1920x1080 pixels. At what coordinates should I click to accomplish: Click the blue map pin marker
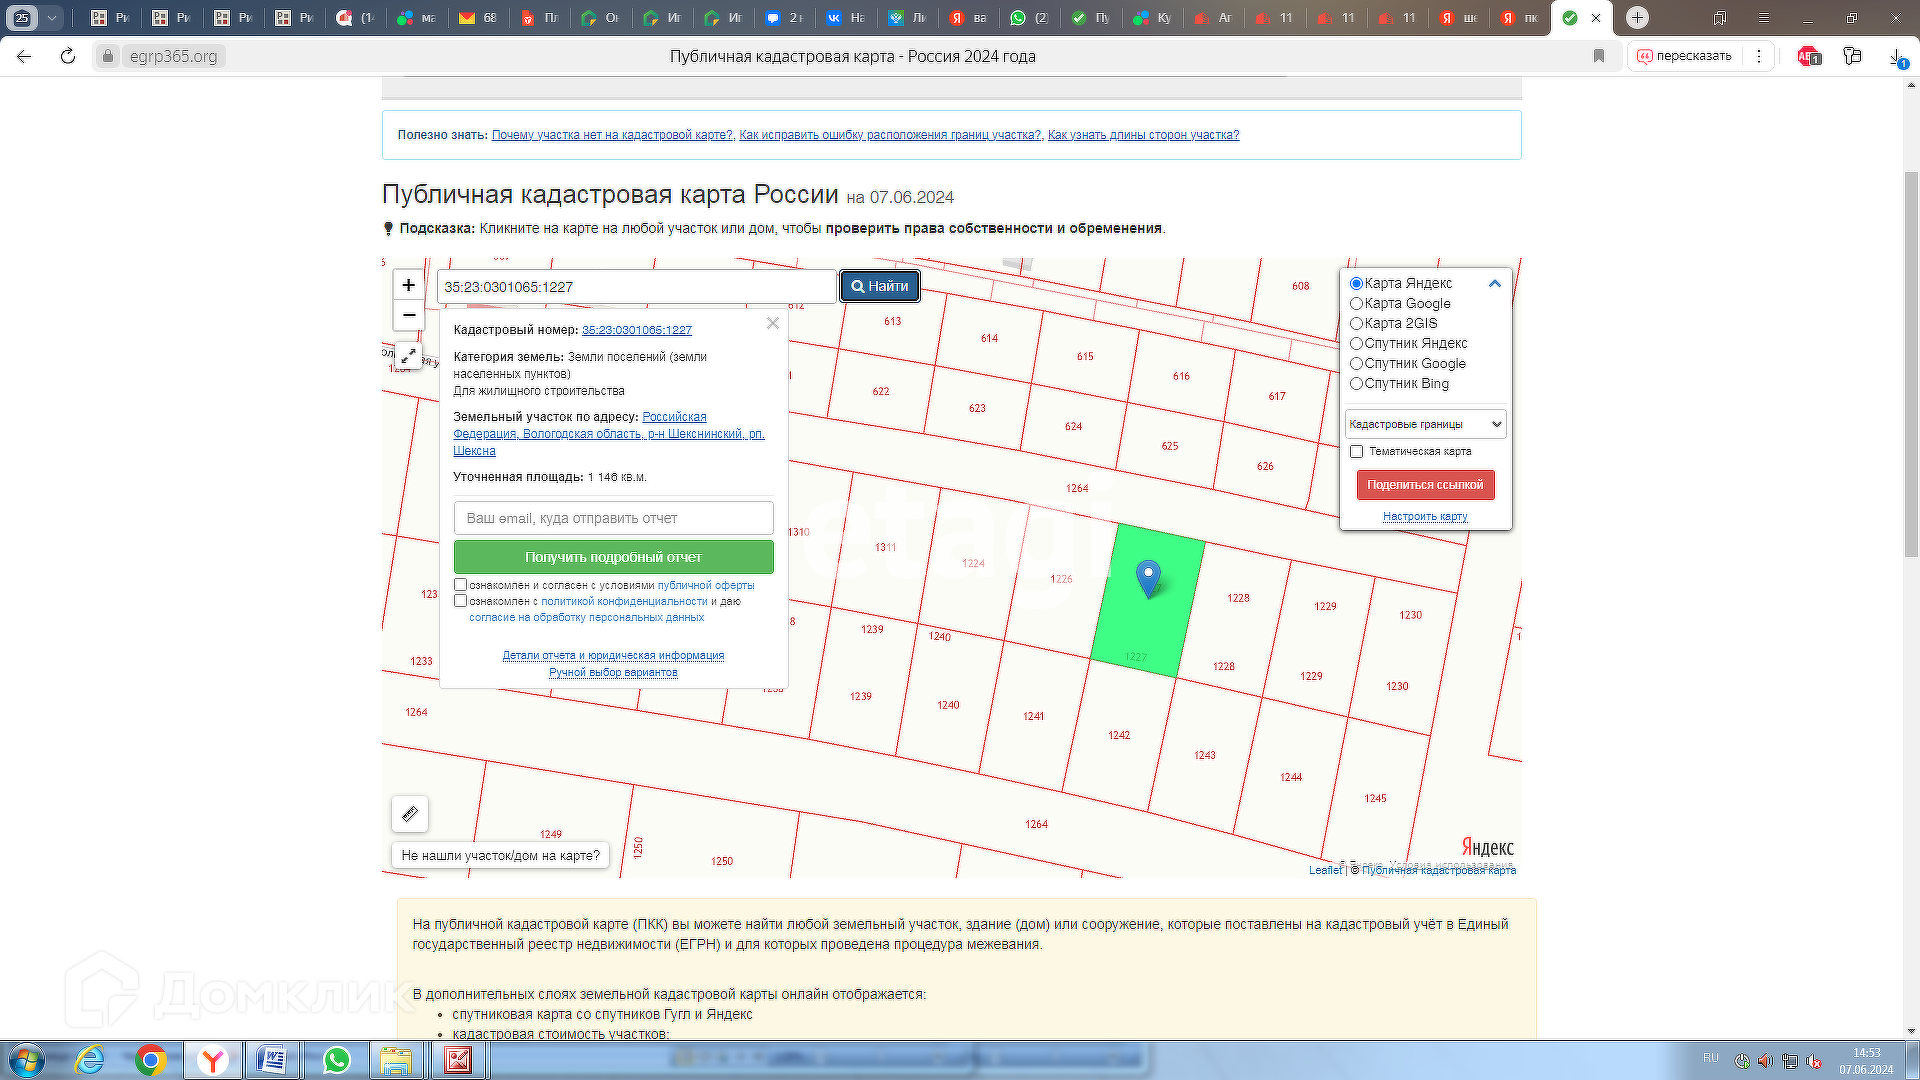tap(1149, 577)
